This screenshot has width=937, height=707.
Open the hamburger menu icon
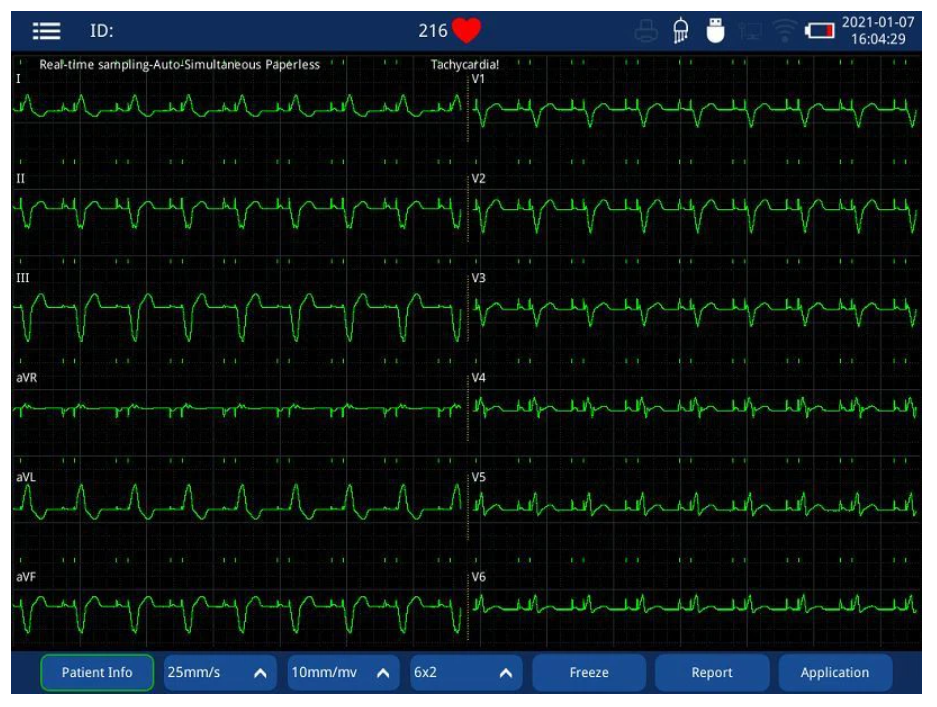[x=46, y=30]
